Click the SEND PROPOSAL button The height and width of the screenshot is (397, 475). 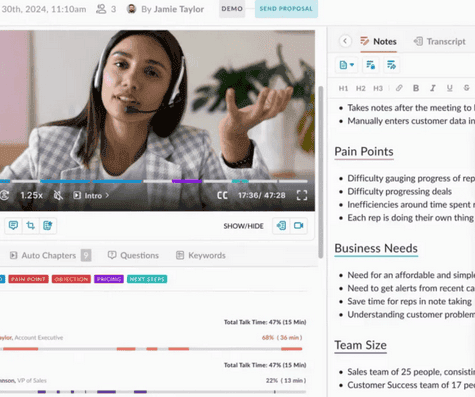pyautogui.click(x=286, y=9)
